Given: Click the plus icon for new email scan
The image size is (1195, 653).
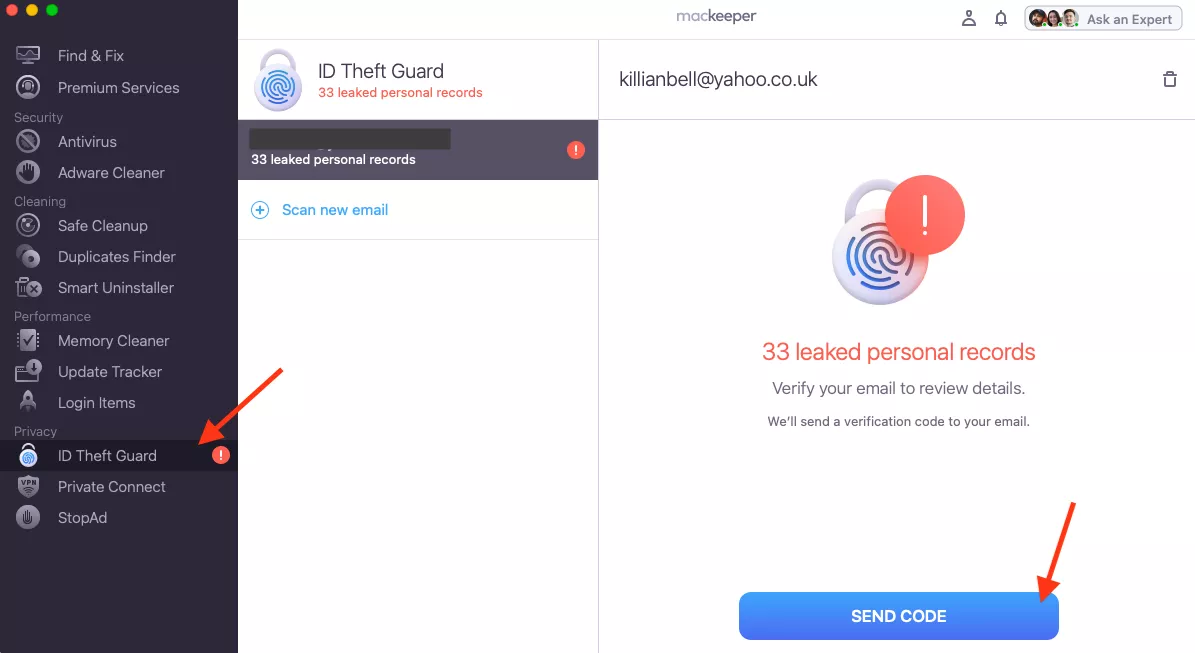Looking at the screenshot, I should pyautogui.click(x=260, y=210).
